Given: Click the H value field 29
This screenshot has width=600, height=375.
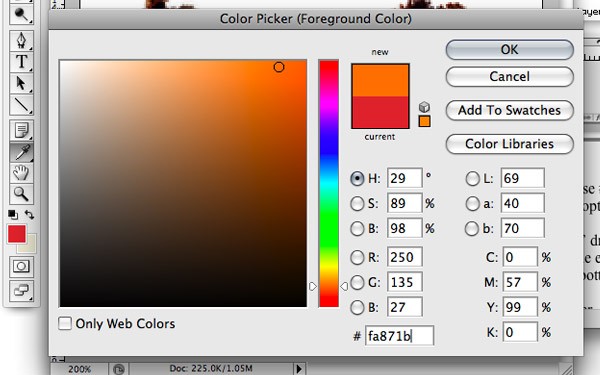Looking at the screenshot, I should (x=404, y=178).
